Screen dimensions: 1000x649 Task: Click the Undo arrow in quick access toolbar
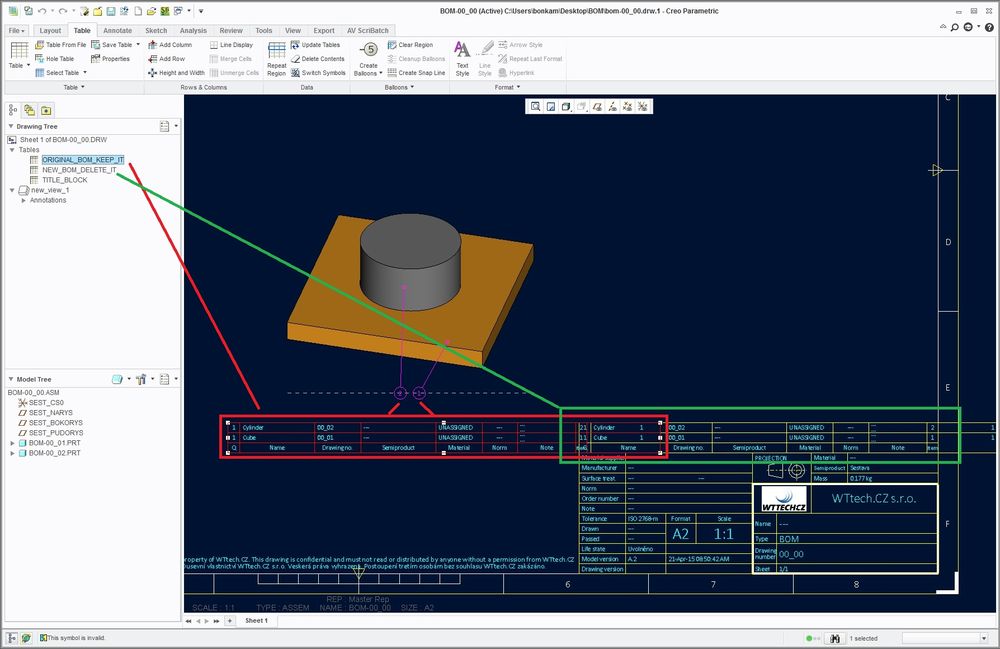[42, 11]
